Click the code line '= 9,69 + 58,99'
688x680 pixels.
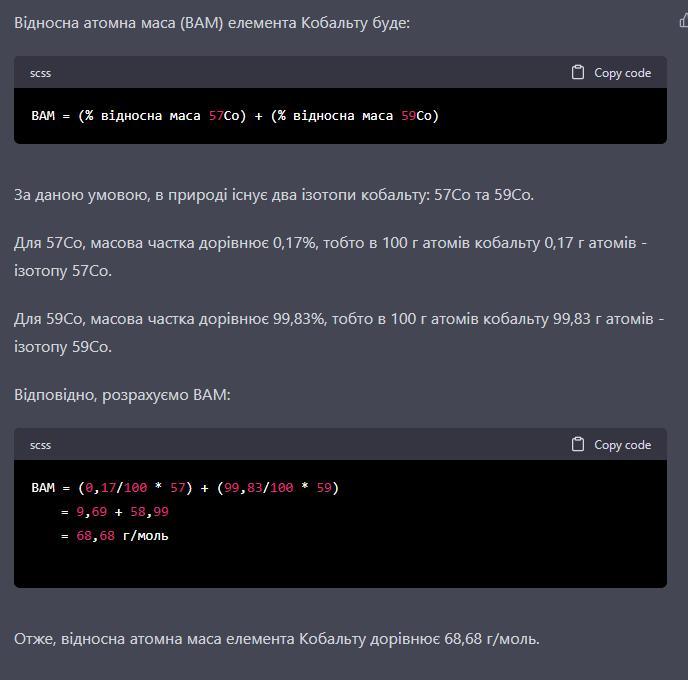click(x=114, y=512)
